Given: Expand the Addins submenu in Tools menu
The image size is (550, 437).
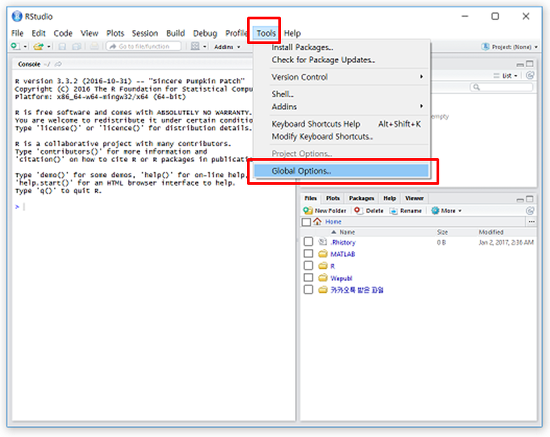Looking at the screenshot, I should [x=342, y=107].
